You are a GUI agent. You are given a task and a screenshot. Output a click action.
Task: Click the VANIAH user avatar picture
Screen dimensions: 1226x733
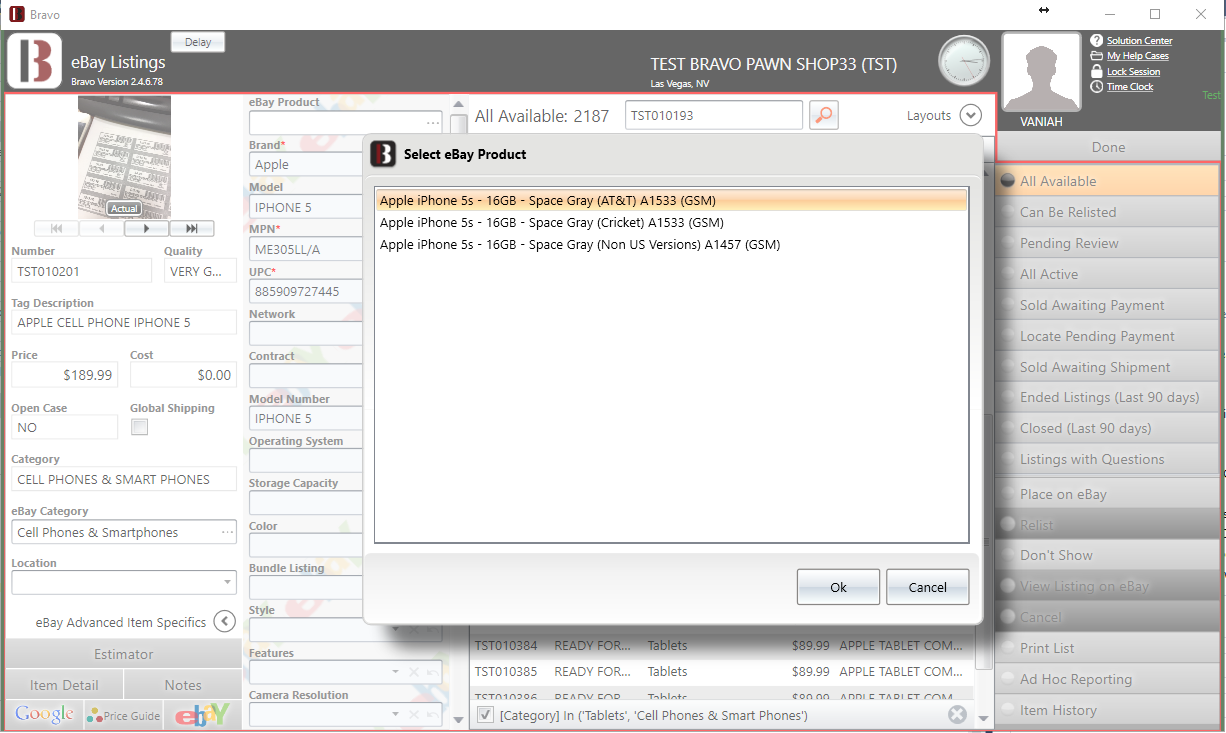(x=1042, y=72)
